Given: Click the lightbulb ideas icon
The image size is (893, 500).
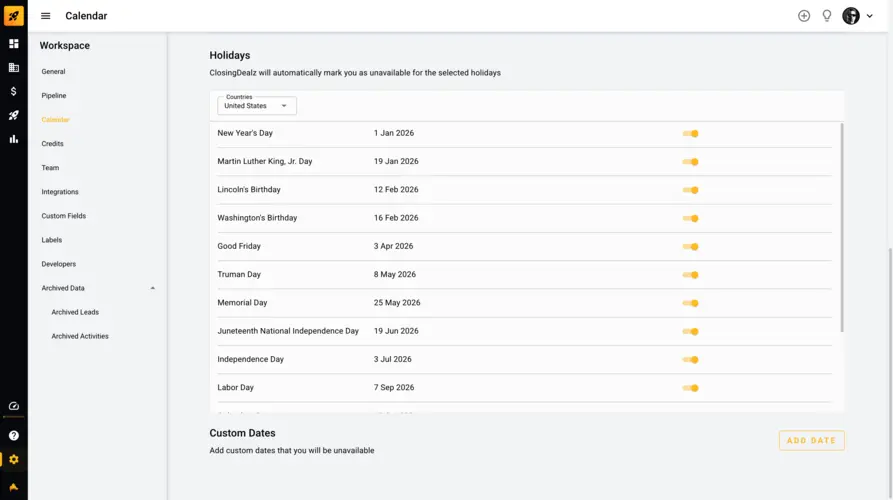Looking at the screenshot, I should point(826,16).
